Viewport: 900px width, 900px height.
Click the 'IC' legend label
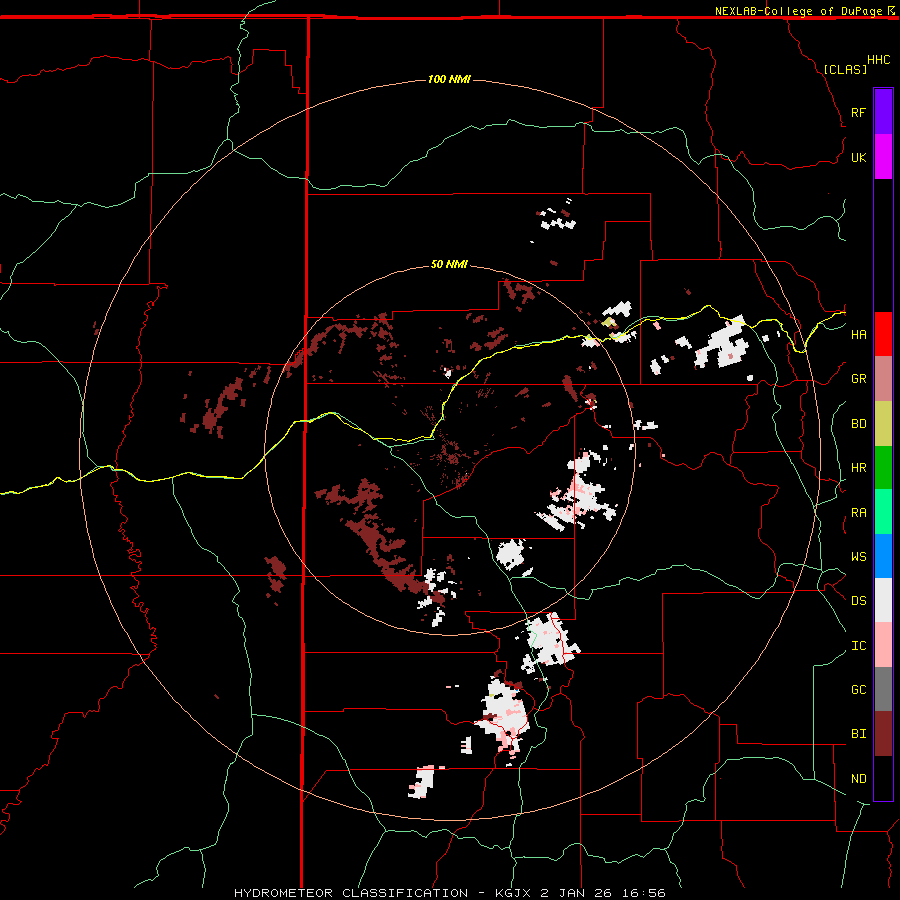[x=858, y=646]
